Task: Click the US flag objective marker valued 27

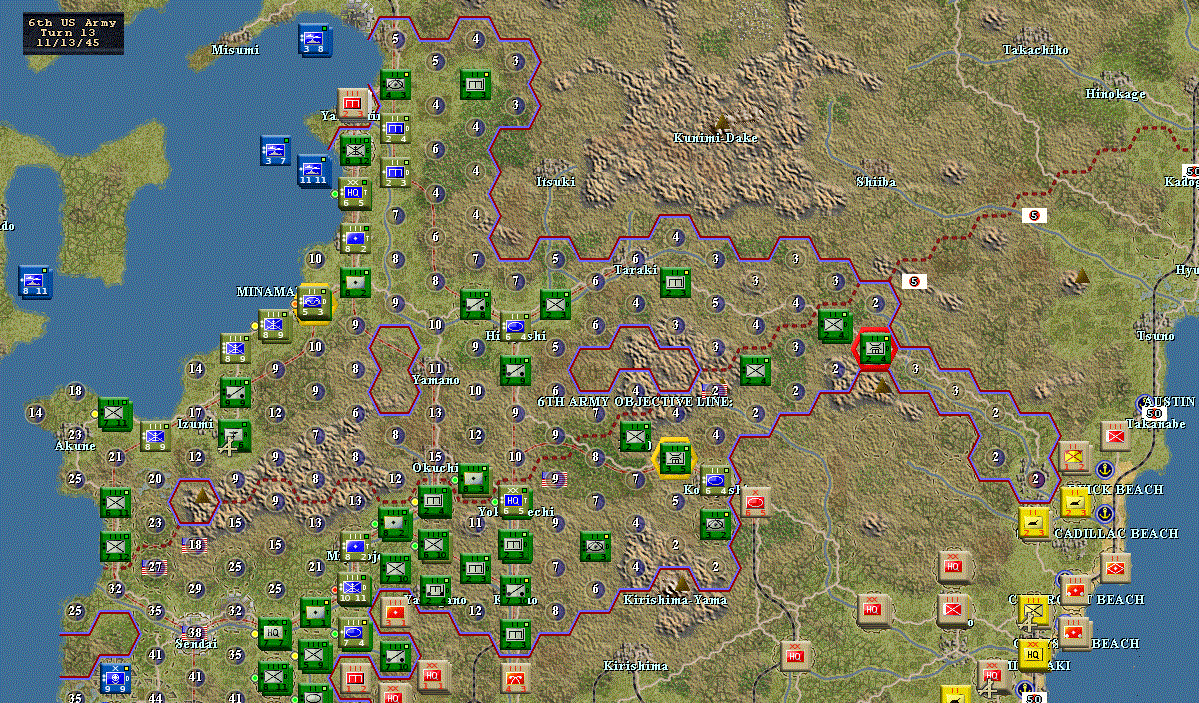Action: [x=154, y=567]
